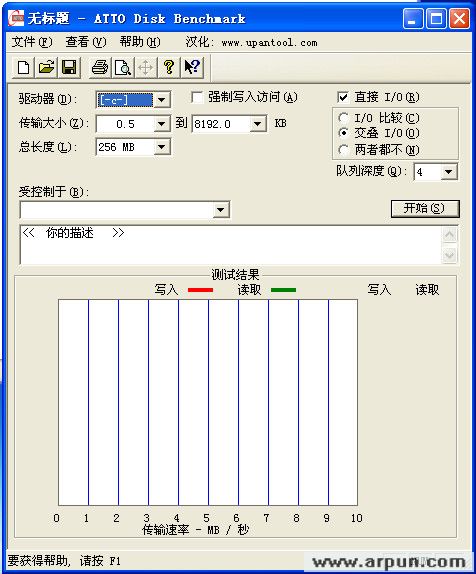Click the yellow question mark About icon

168,67
